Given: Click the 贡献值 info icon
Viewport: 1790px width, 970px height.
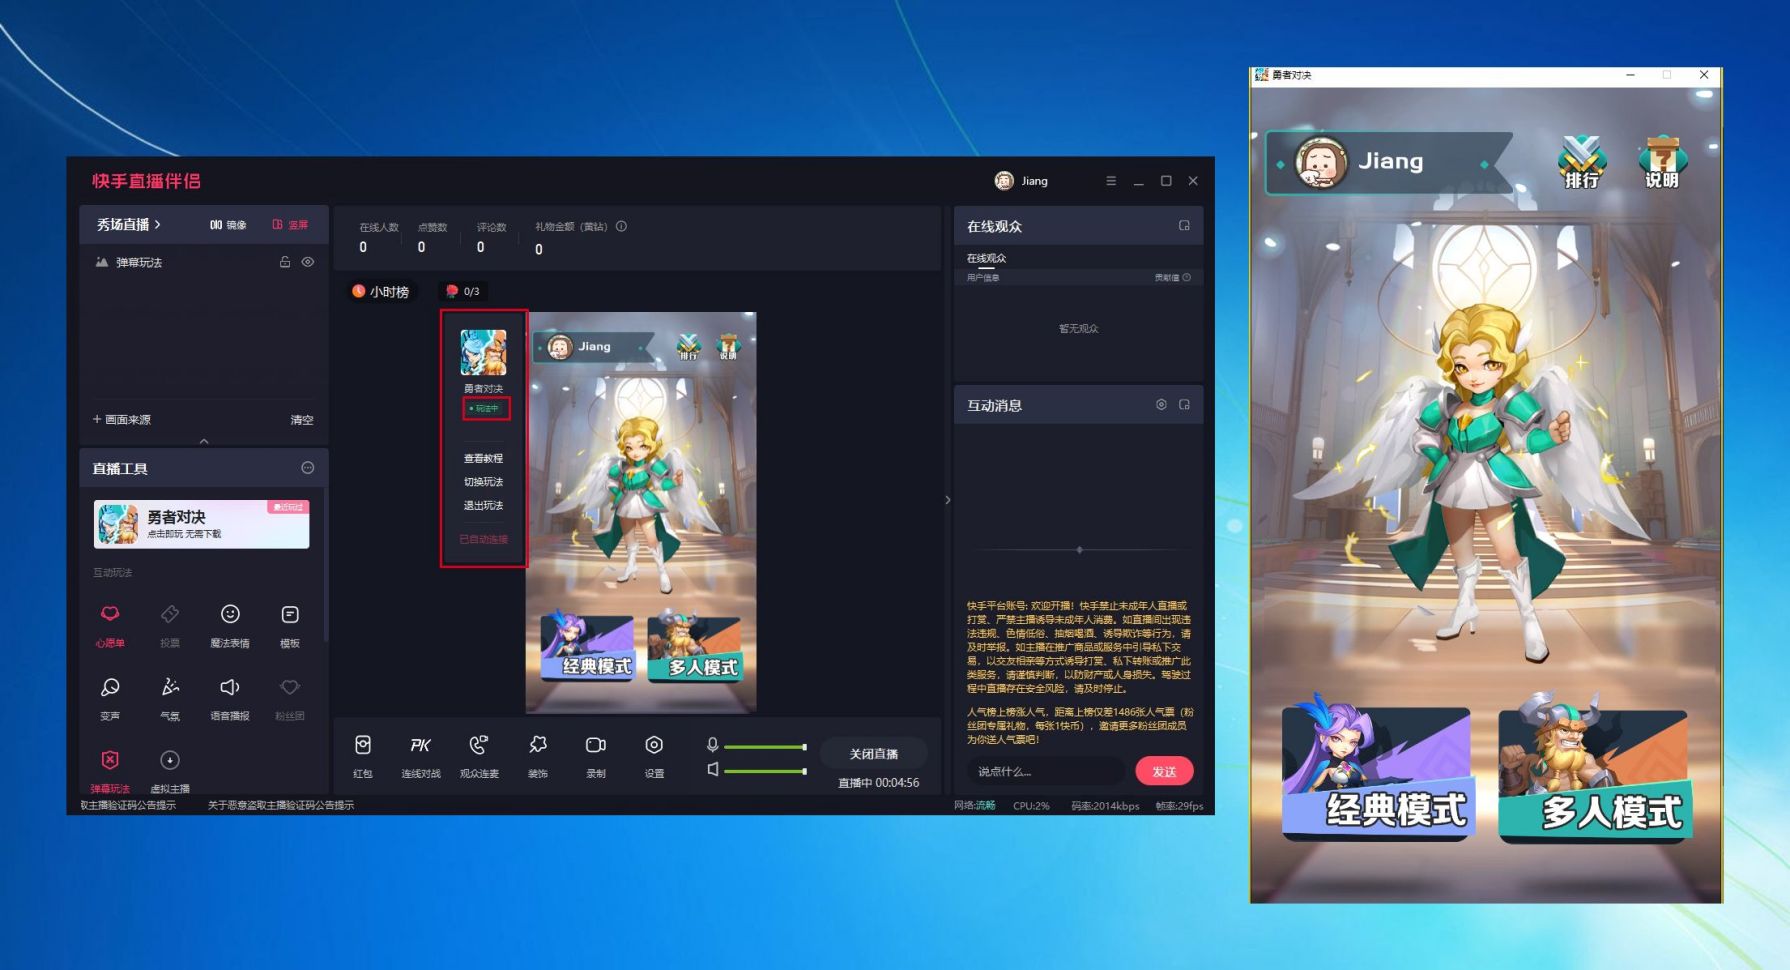Looking at the screenshot, I should [x=1187, y=278].
